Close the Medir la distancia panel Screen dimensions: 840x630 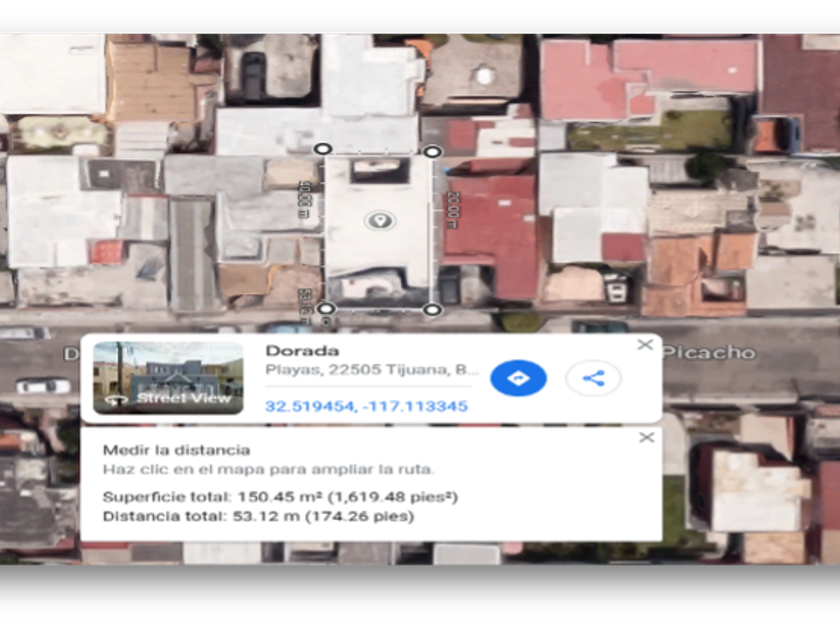(x=647, y=438)
